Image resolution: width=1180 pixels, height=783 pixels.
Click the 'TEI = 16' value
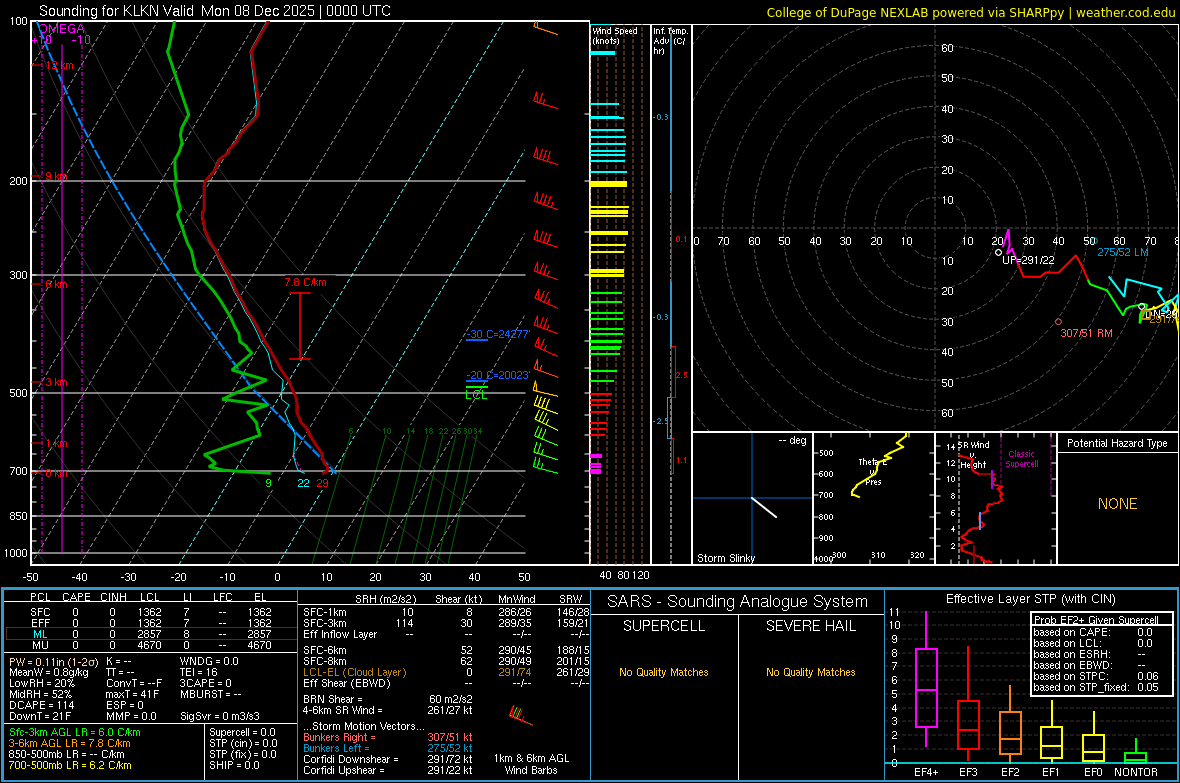[x=199, y=672]
